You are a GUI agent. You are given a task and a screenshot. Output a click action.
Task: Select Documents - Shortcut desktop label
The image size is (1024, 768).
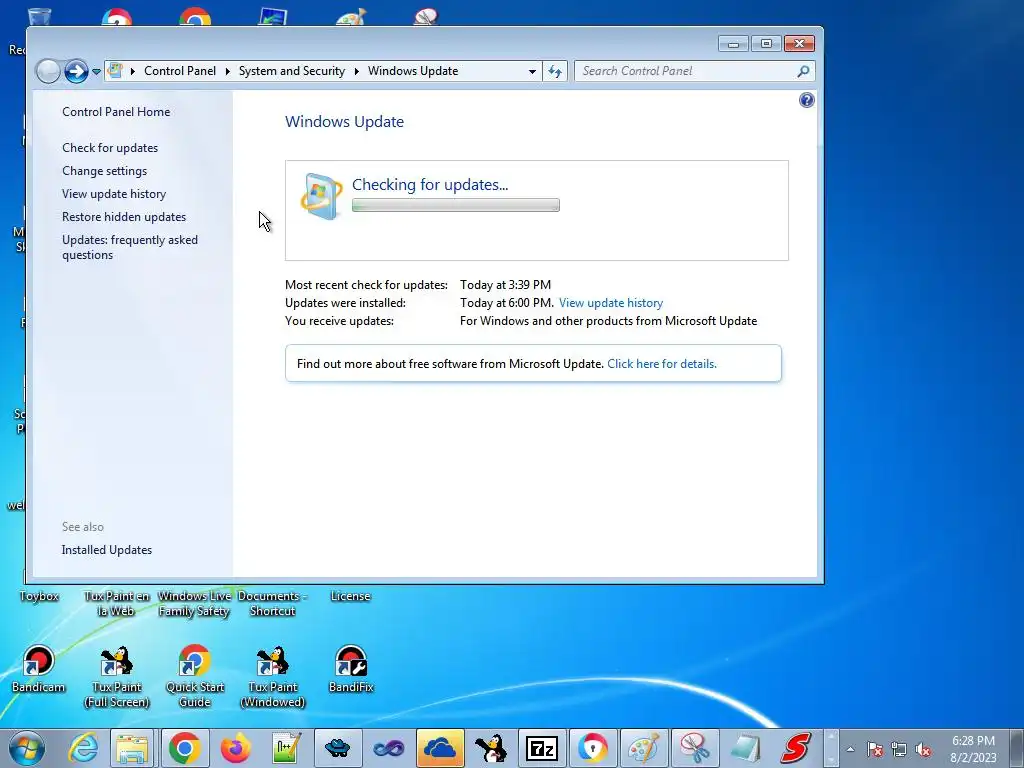(272, 604)
